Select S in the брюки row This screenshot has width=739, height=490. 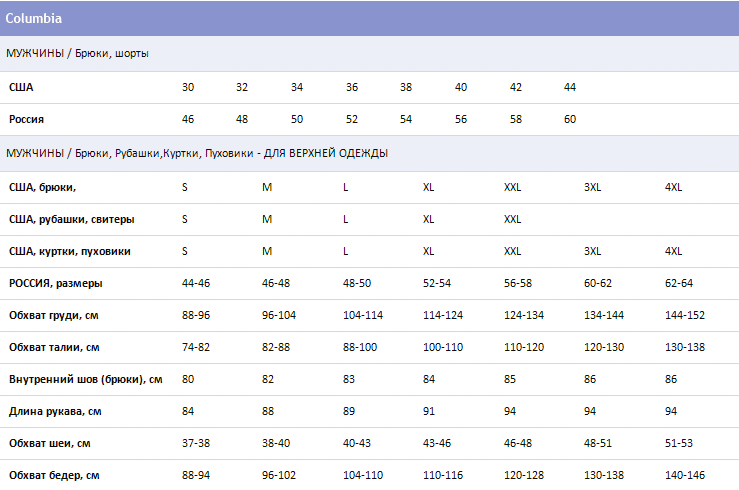[x=185, y=188]
